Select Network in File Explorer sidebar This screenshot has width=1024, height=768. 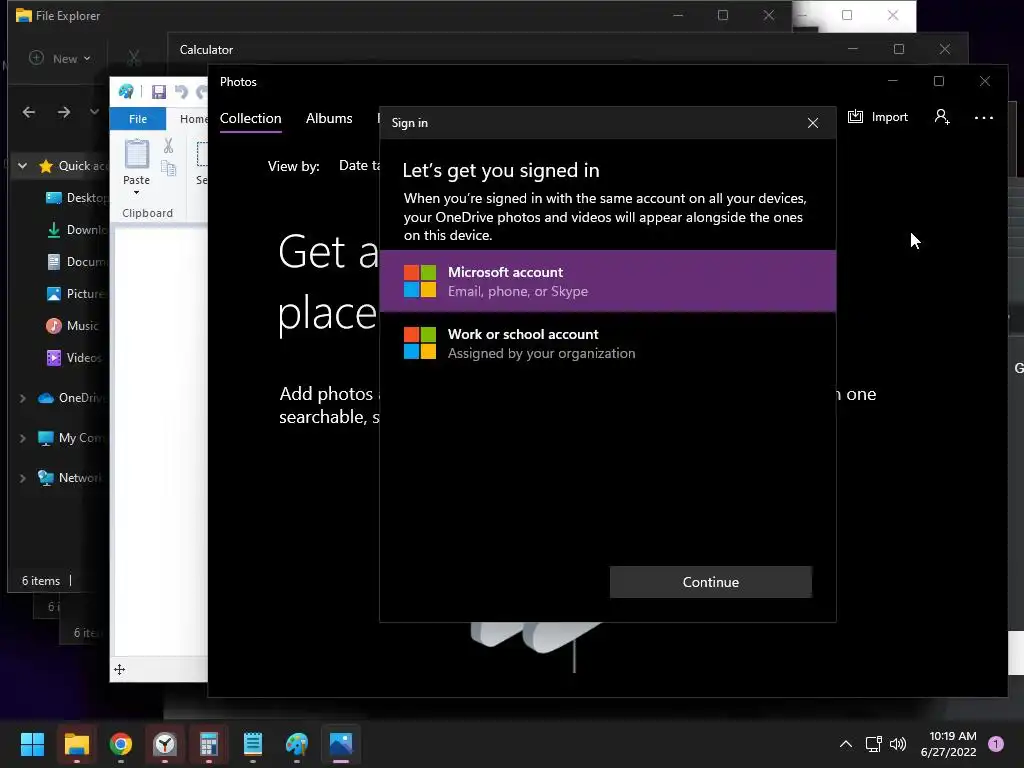(72, 478)
